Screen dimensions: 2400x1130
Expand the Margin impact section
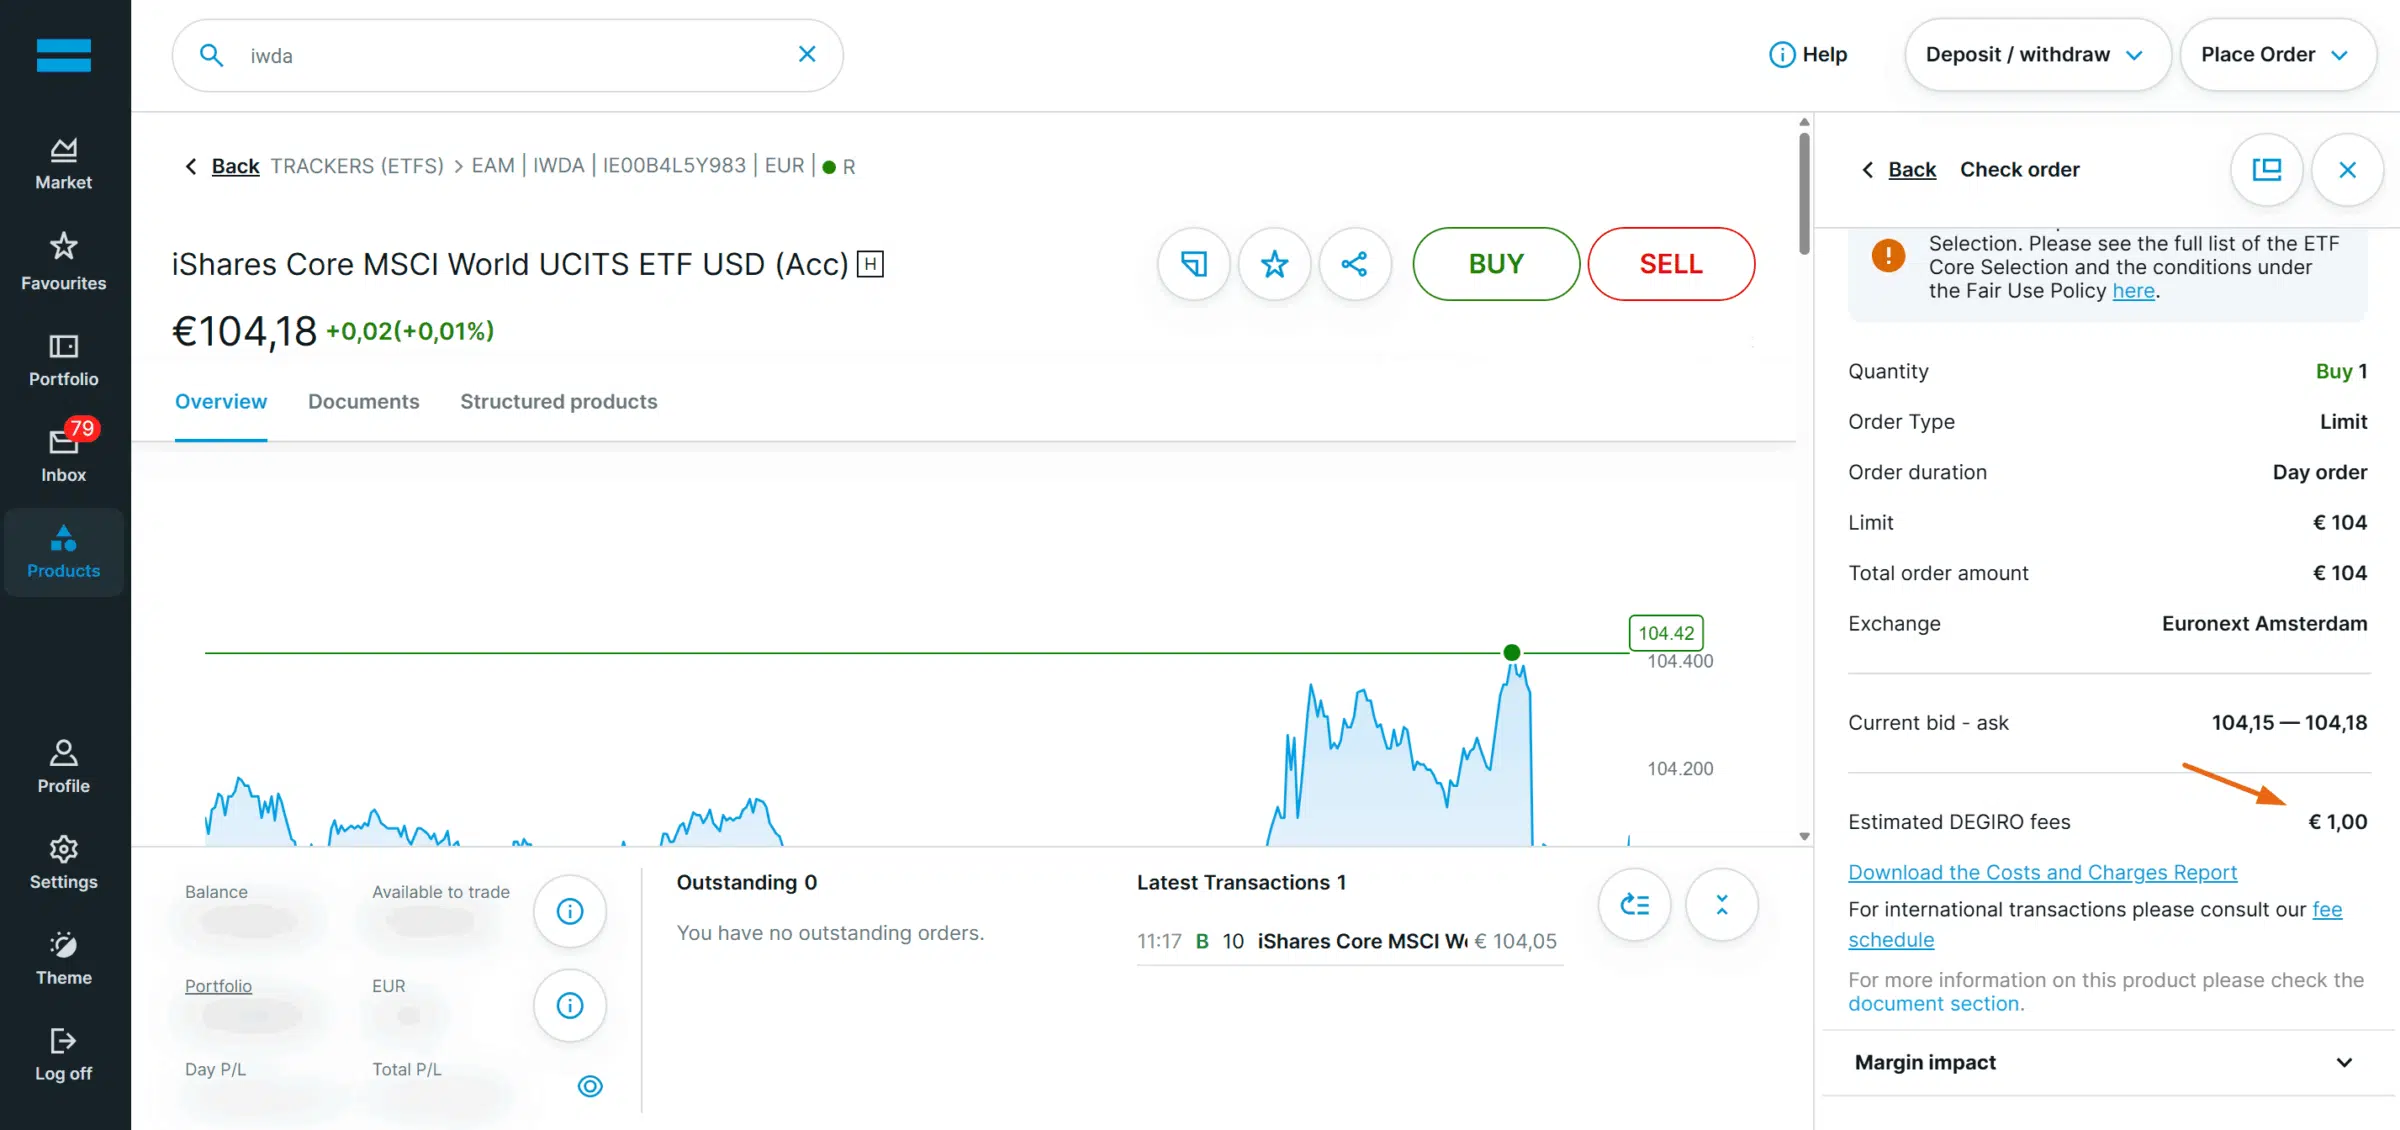pyautogui.click(x=2108, y=1062)
